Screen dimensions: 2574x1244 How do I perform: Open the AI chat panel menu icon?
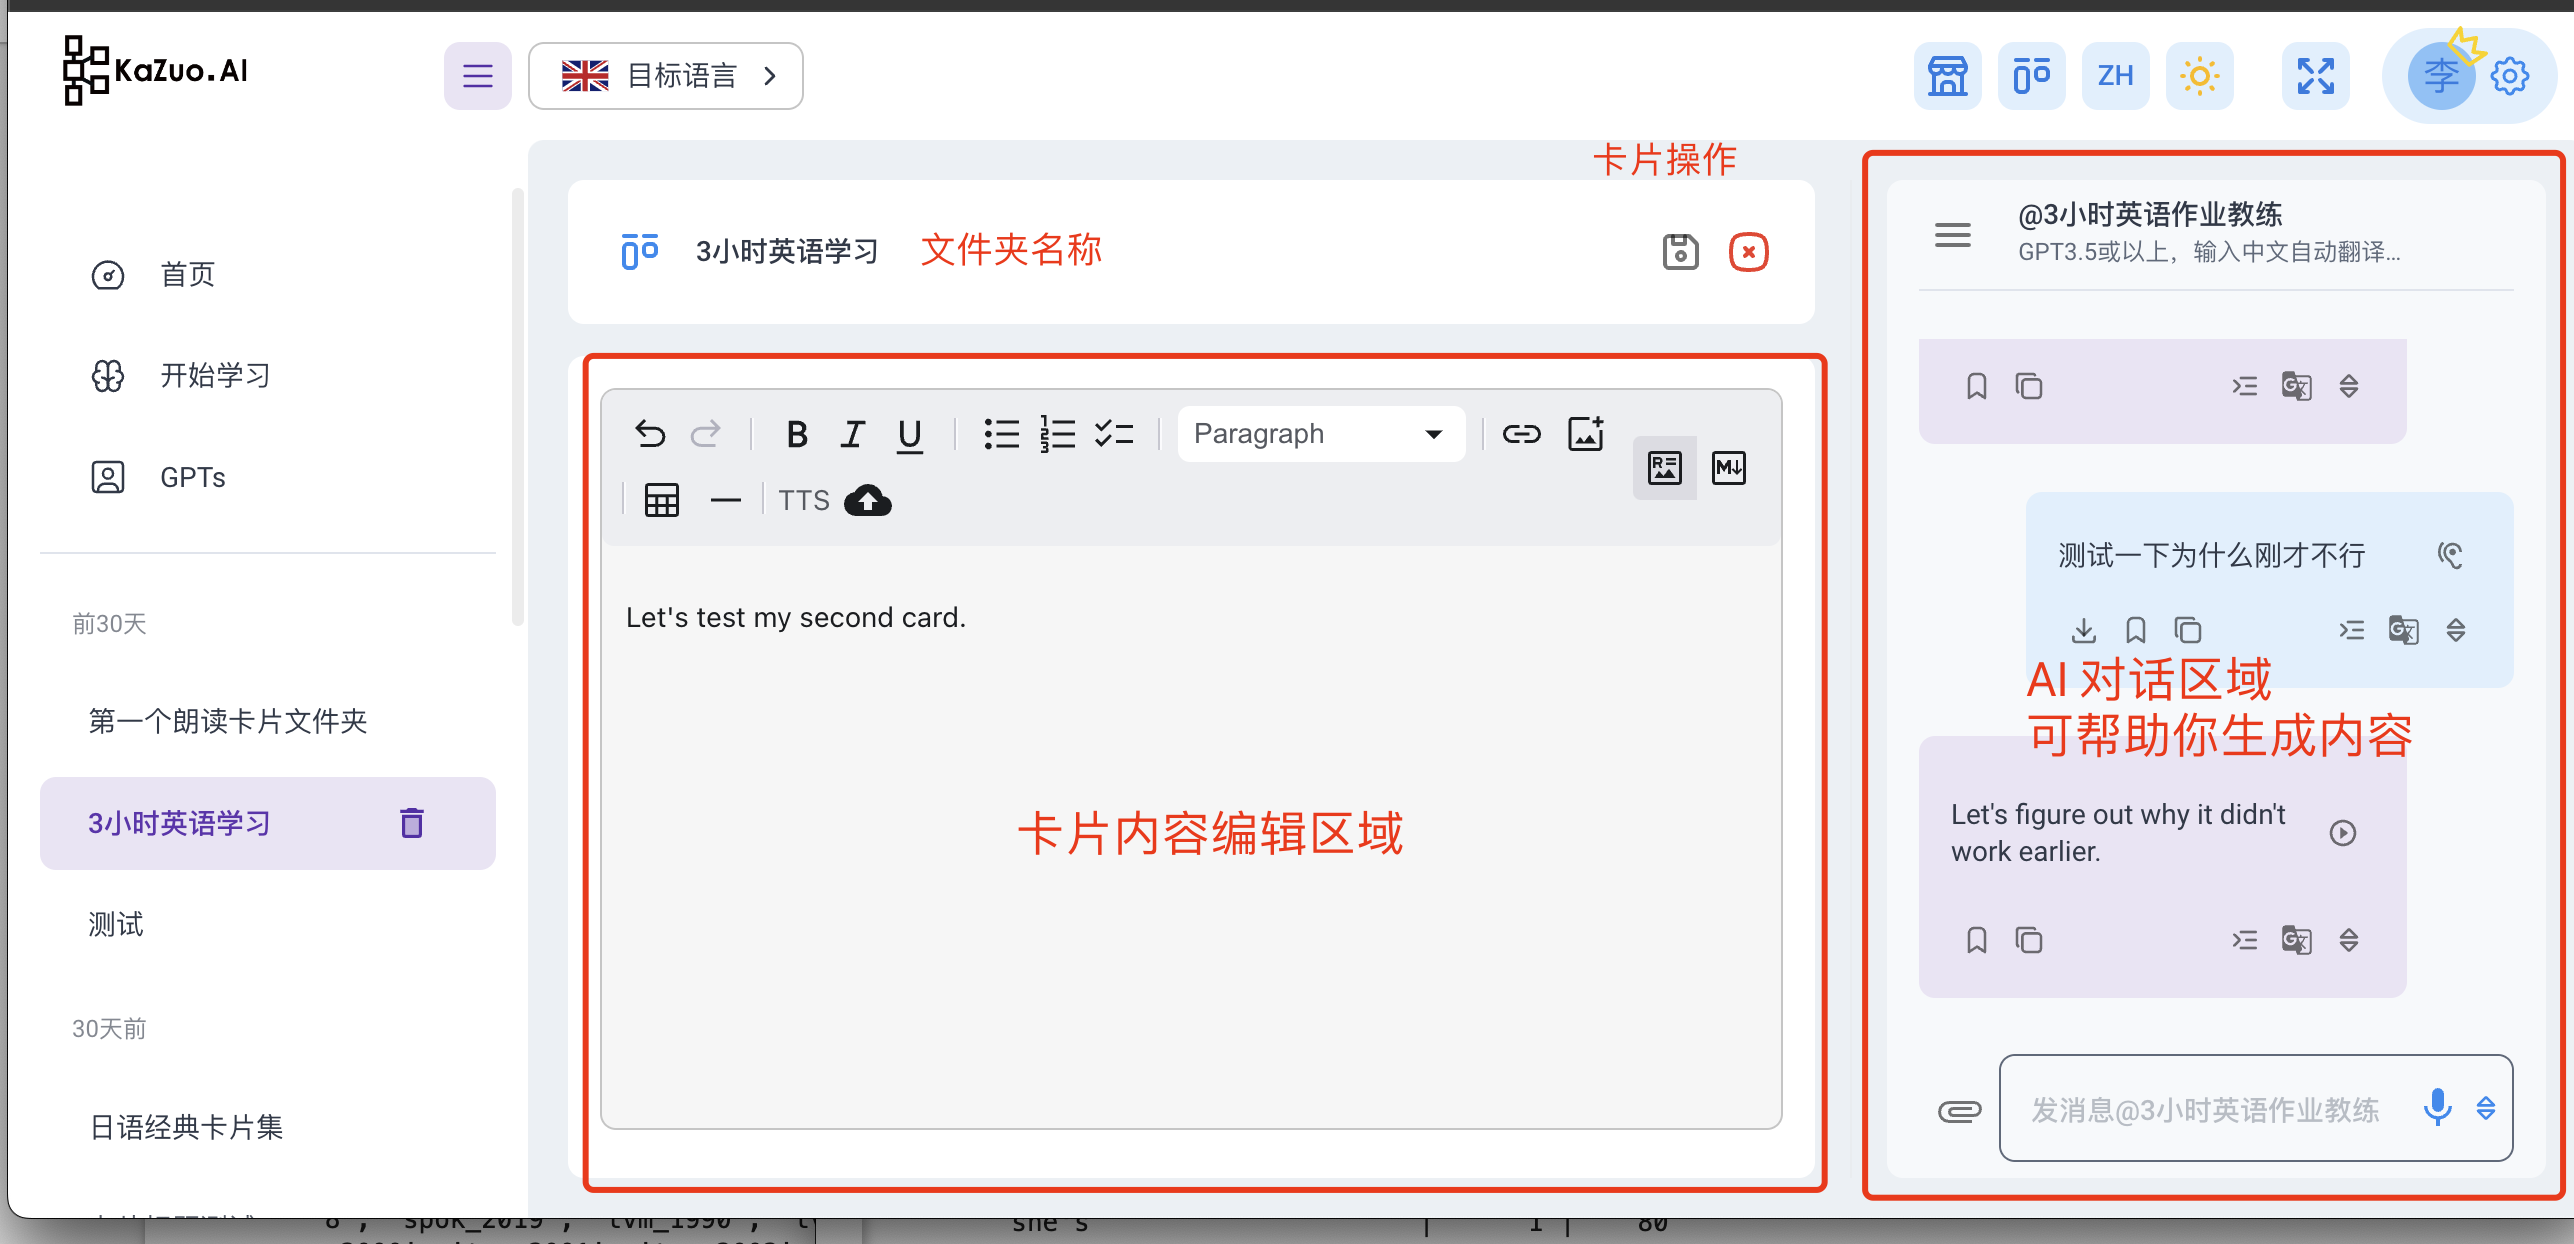tap(1952, 235)
